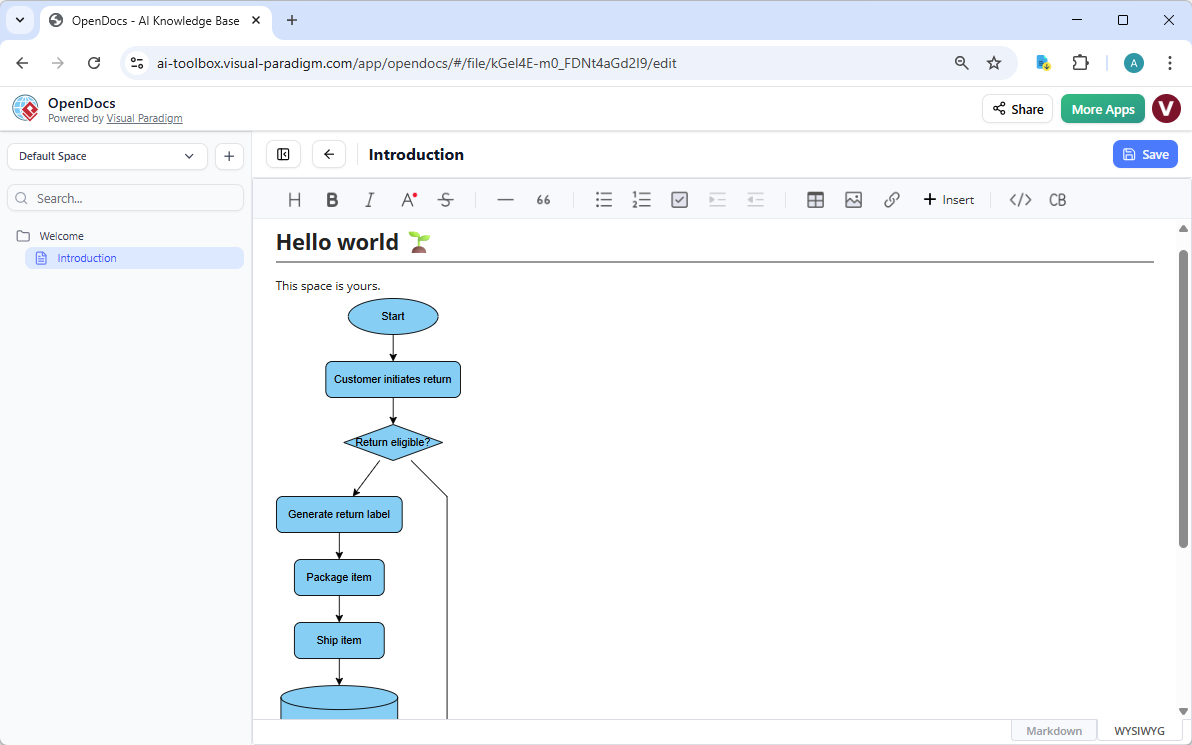
Task: Open the Visual Paradigm link
Action: (144, 117)
